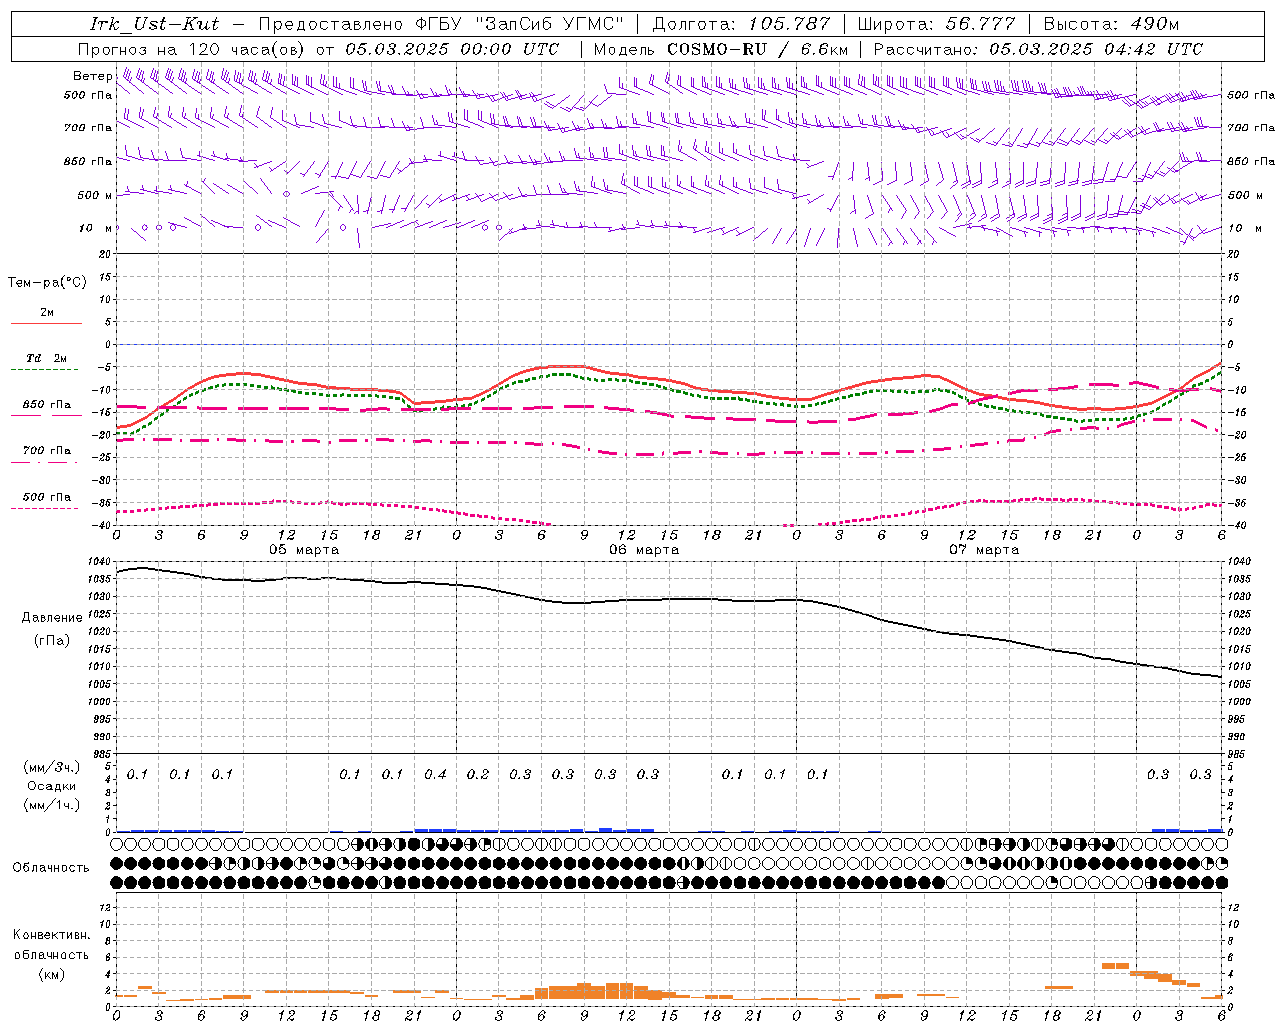Select the 'Прогноз на 120 часа(ов)' forecast text

192,49
